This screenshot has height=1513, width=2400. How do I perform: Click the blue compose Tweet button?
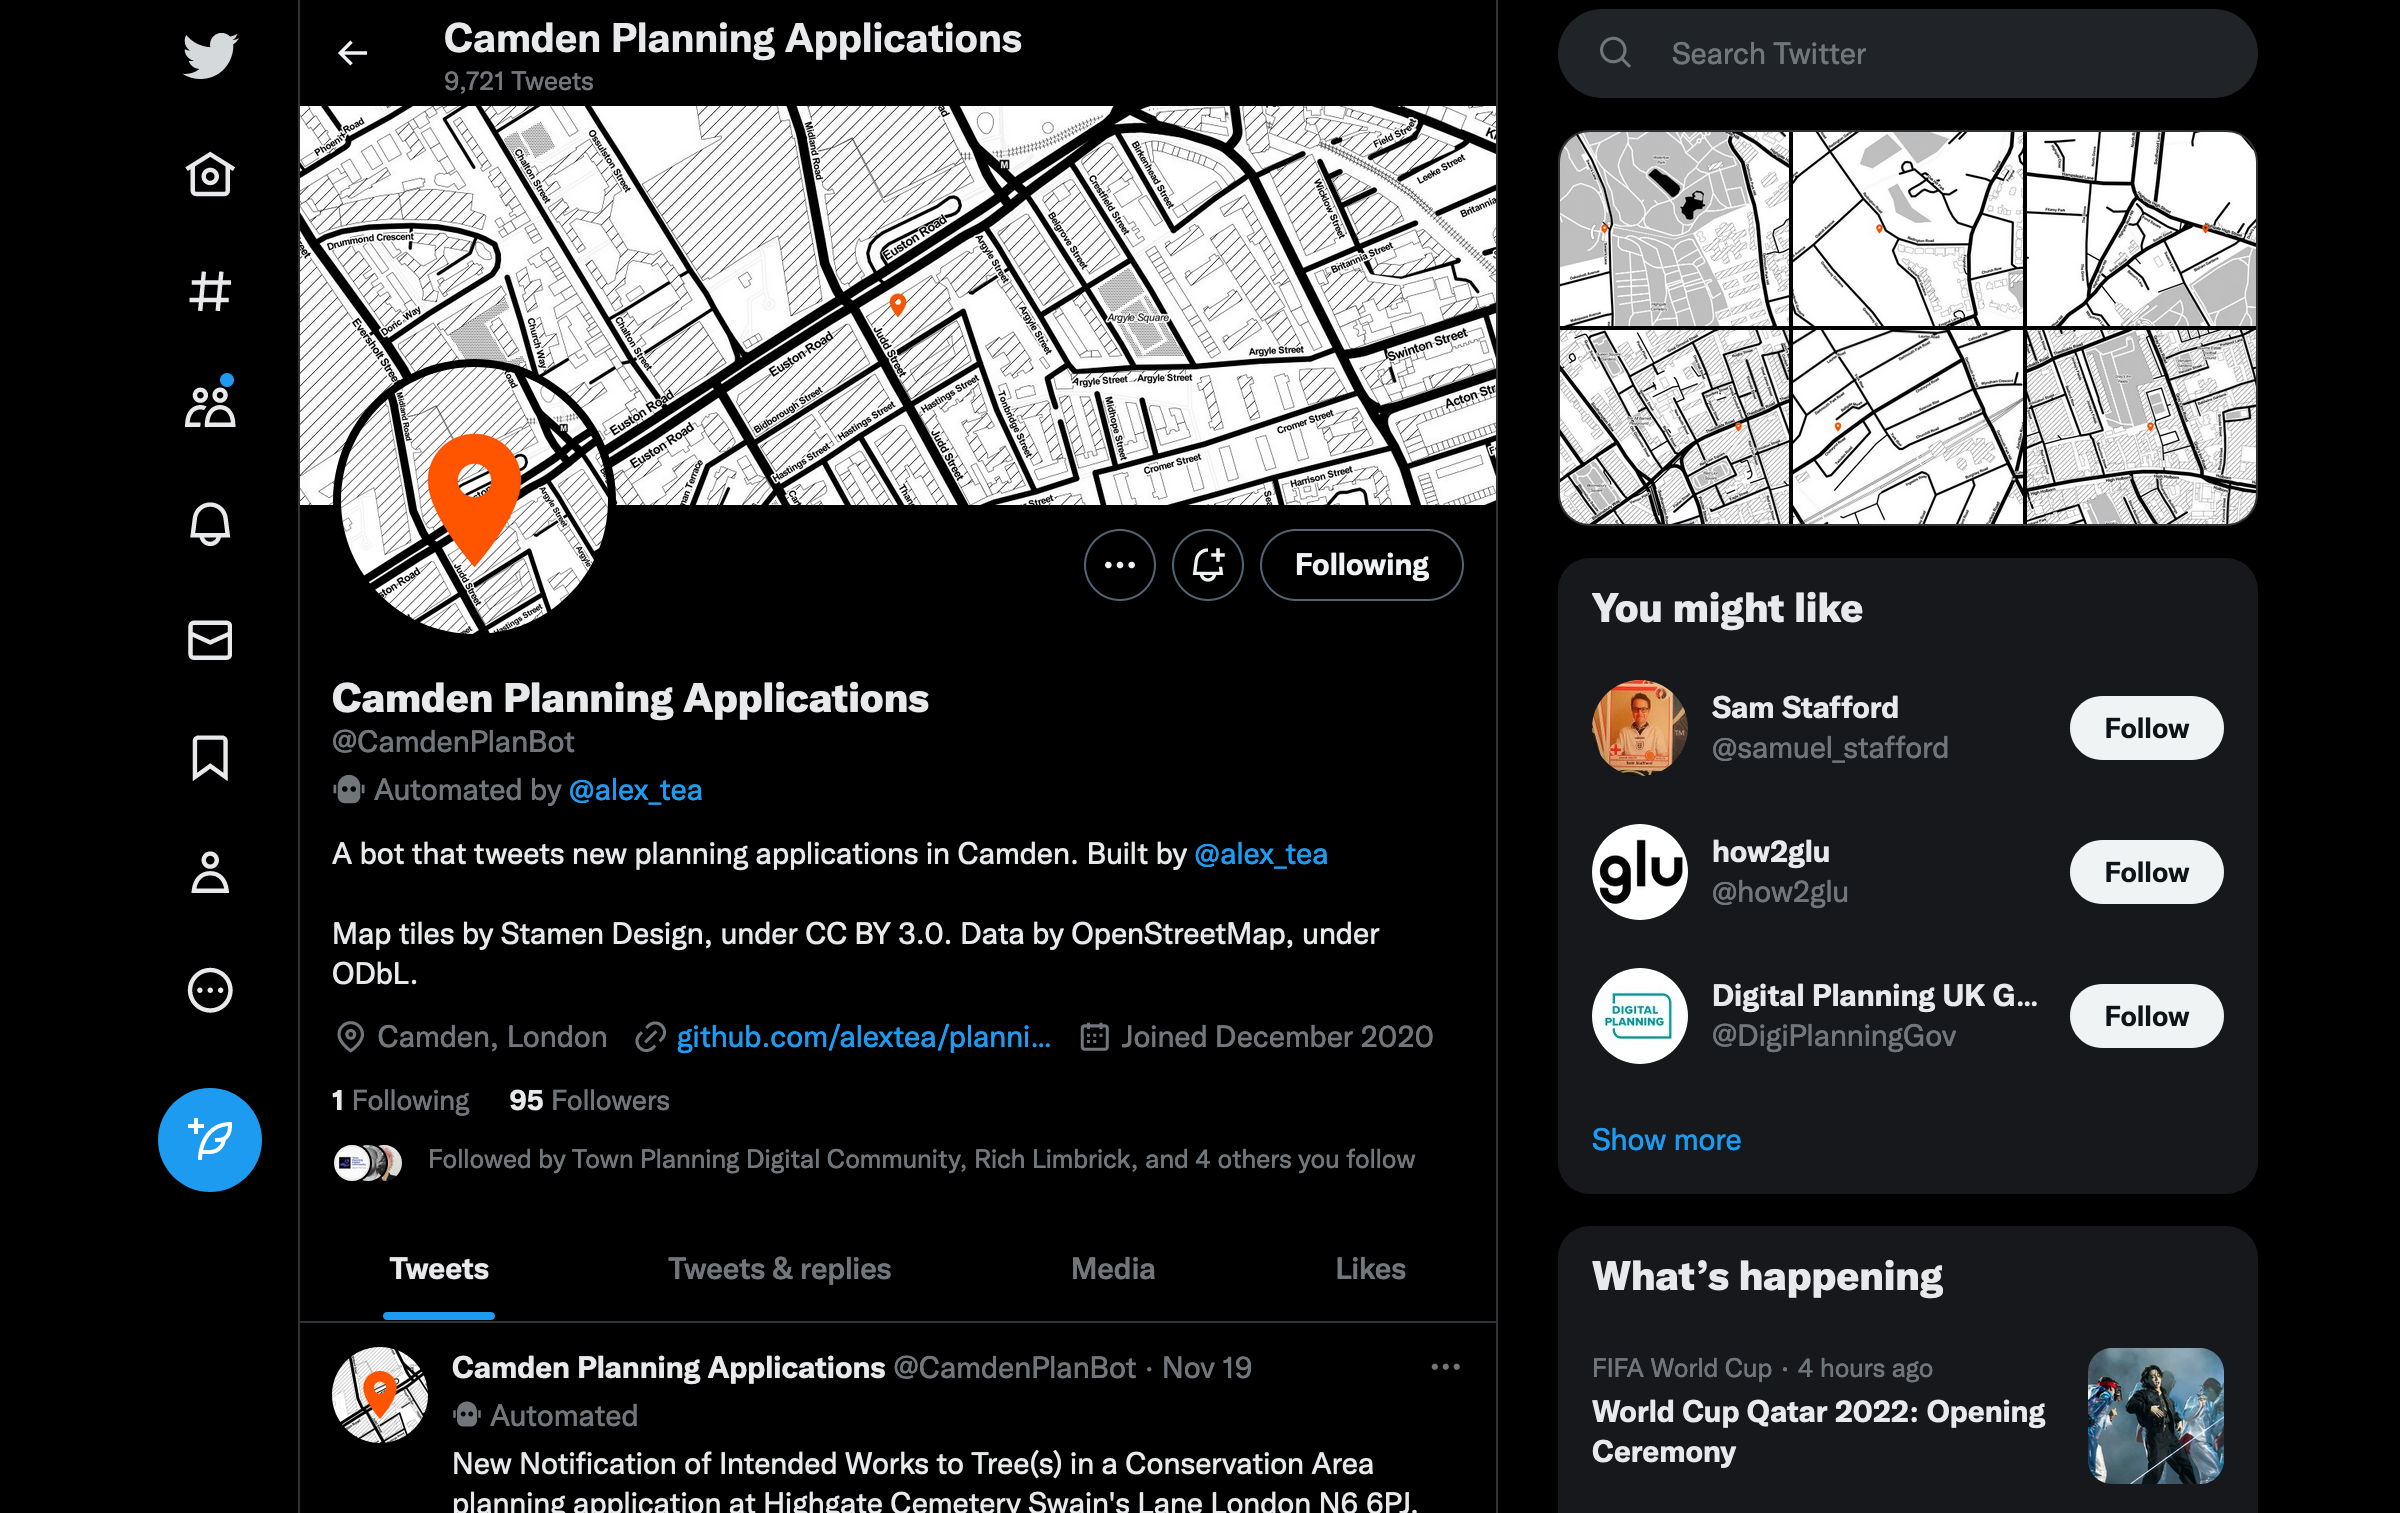[x=210, y=1139]
